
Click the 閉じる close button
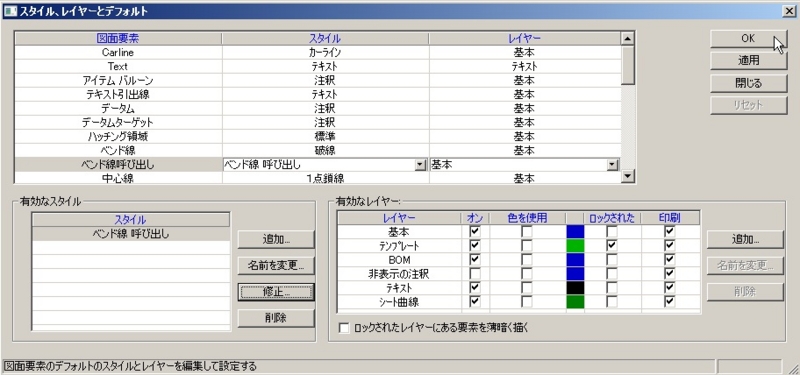748,83
